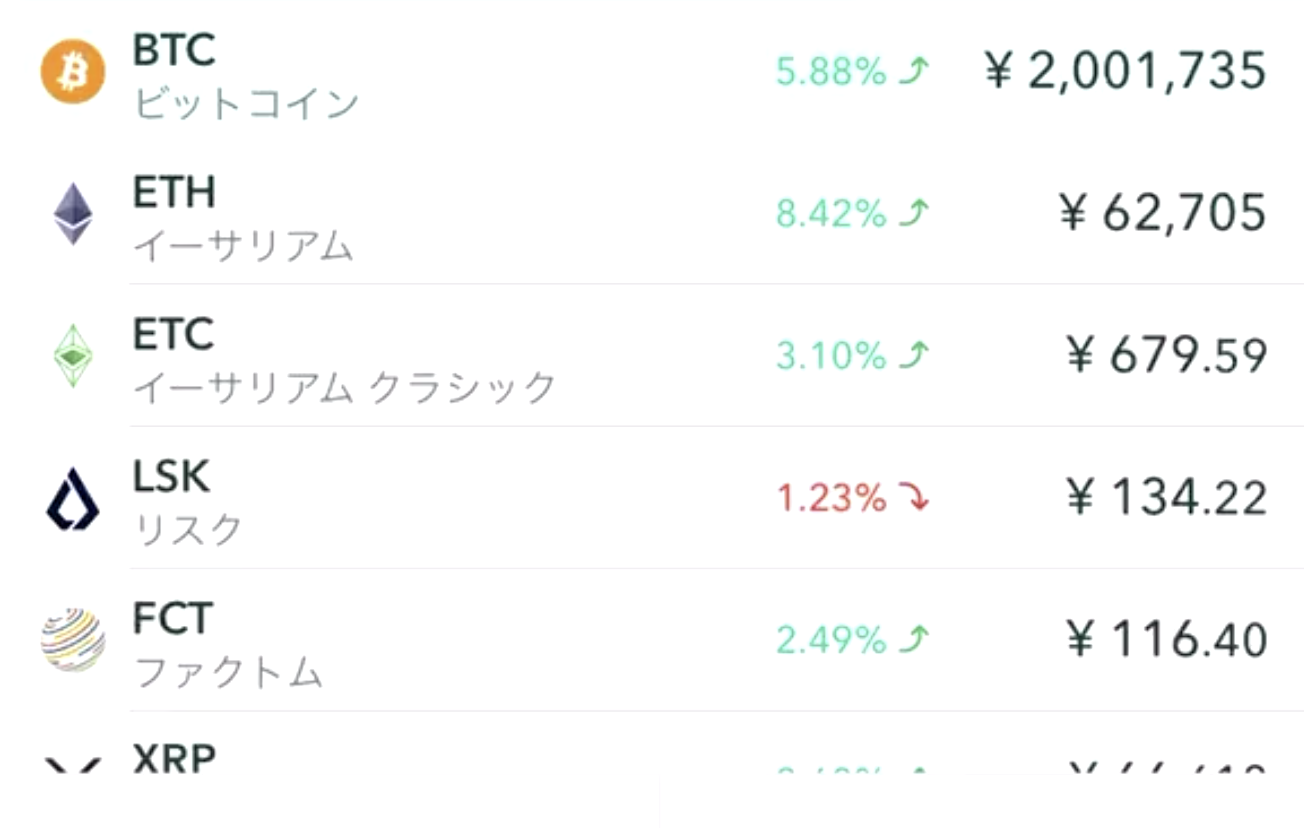The width and height of the screenshot is (1304, 828).
Task: Tap the green Ethereum Classic icon
Action: (72, 355)
